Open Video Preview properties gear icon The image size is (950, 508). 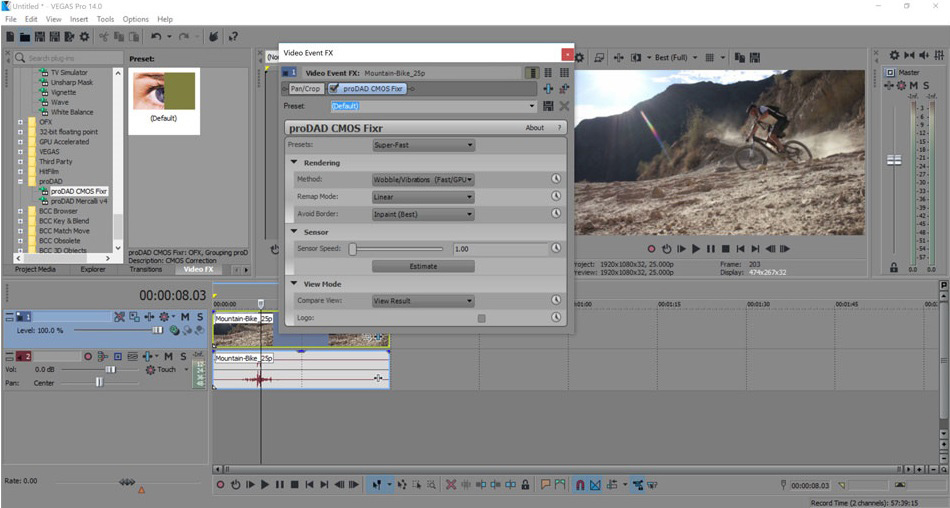pyautogui.click(x=580, y=58)
